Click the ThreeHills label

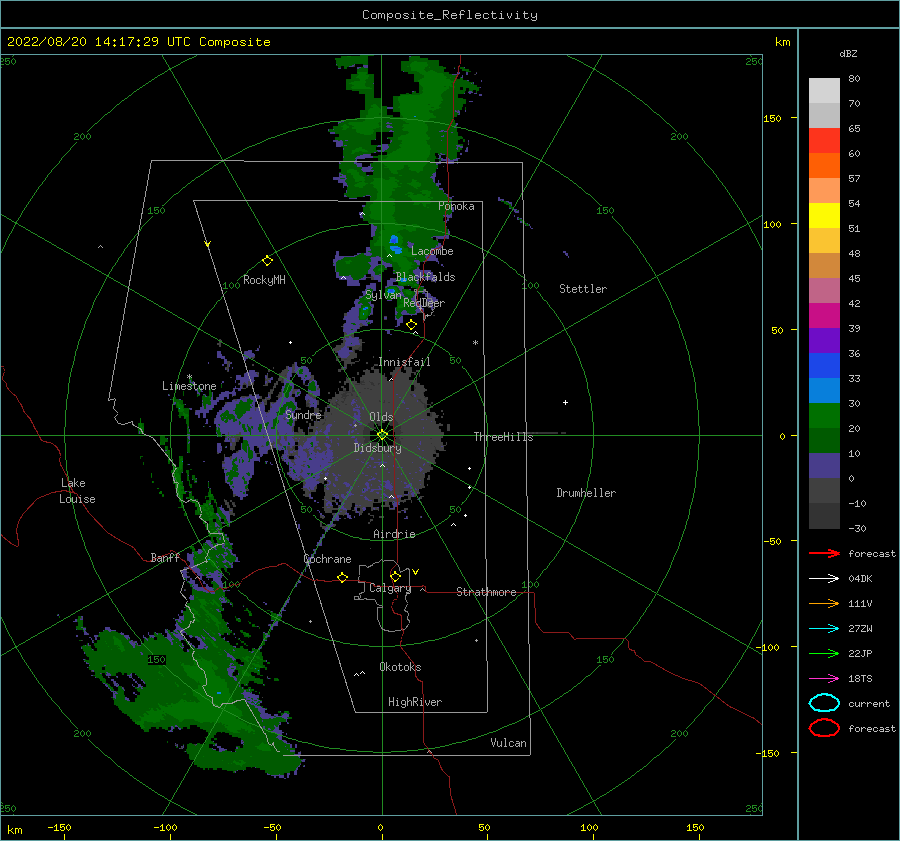(503, 437)
